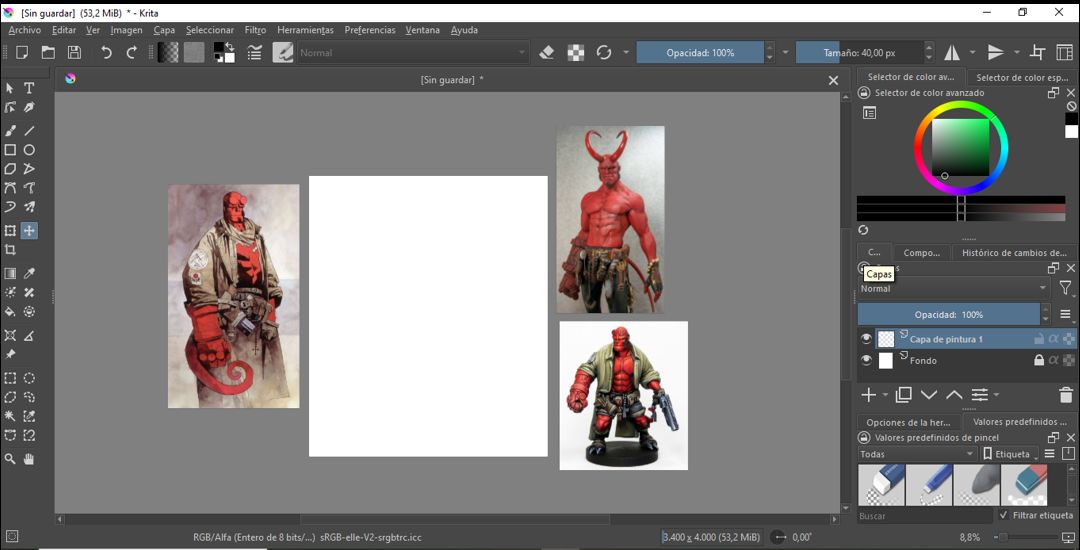The image size is (1080, 550).
Task: Duplicate layer with the copy icon
Action: click(903, 395)
